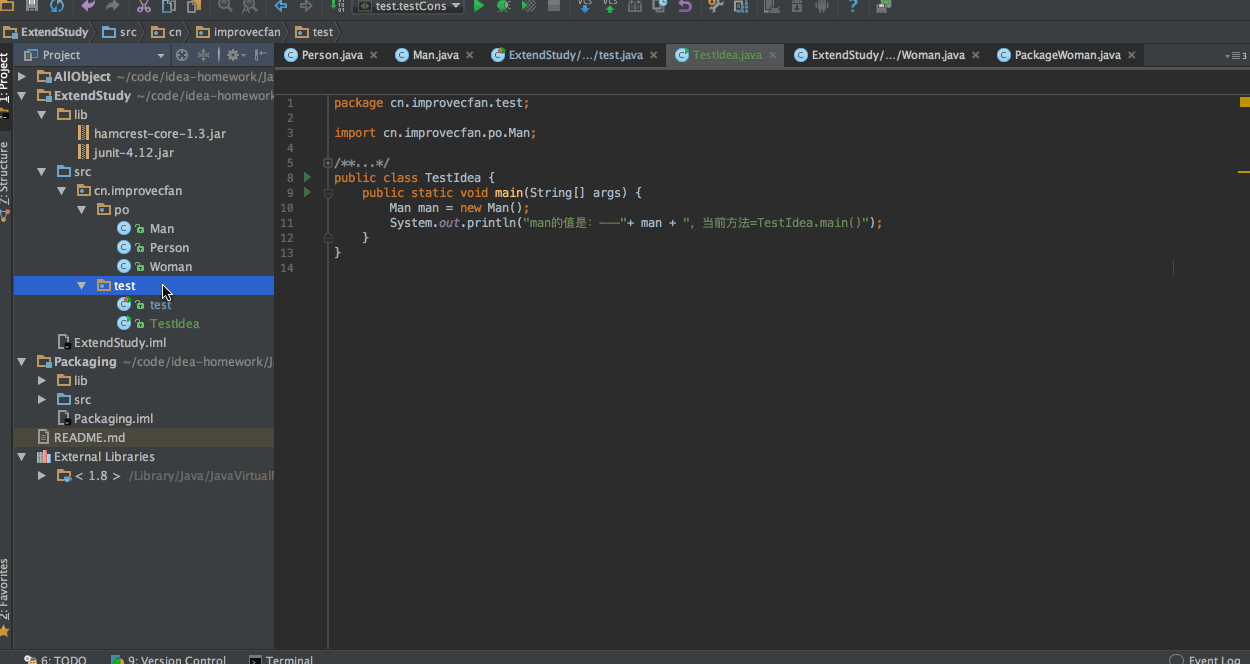Viewport: 1250px width, 664px height.
Task: Expand the AllObject module node
Action: coord(22,77)
